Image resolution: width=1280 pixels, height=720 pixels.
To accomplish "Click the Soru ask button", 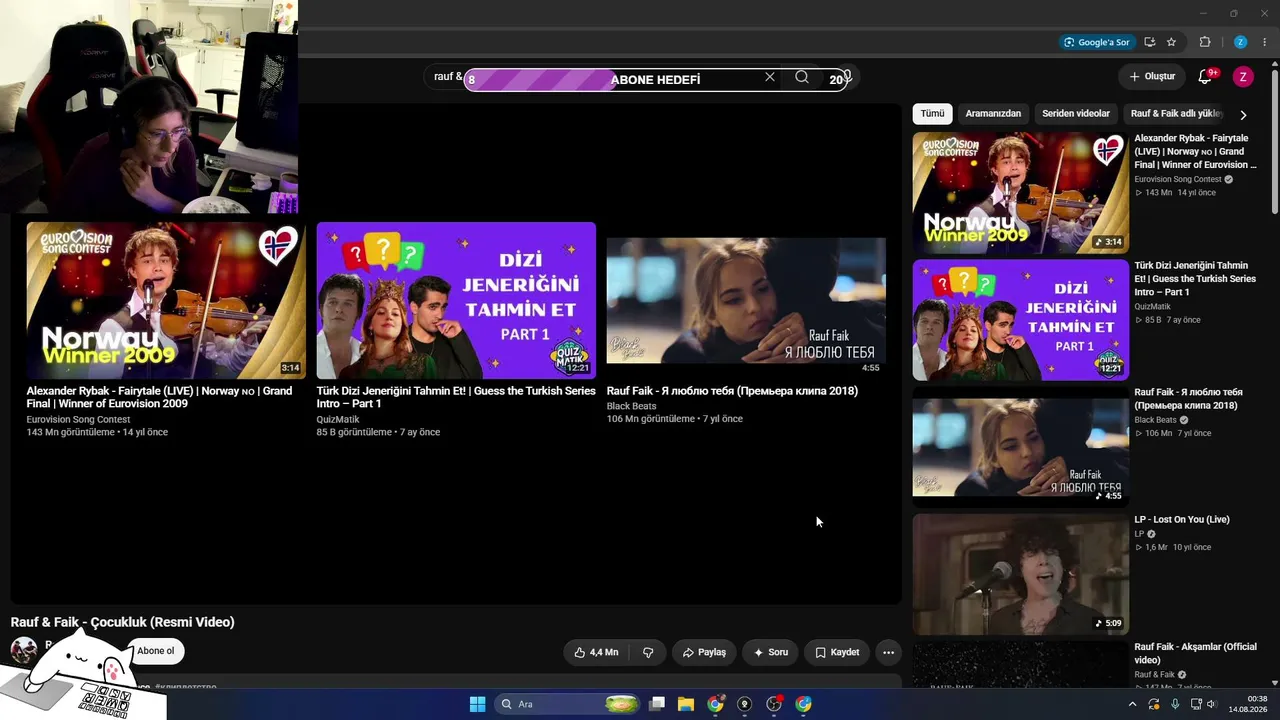I will pos(770,652).
